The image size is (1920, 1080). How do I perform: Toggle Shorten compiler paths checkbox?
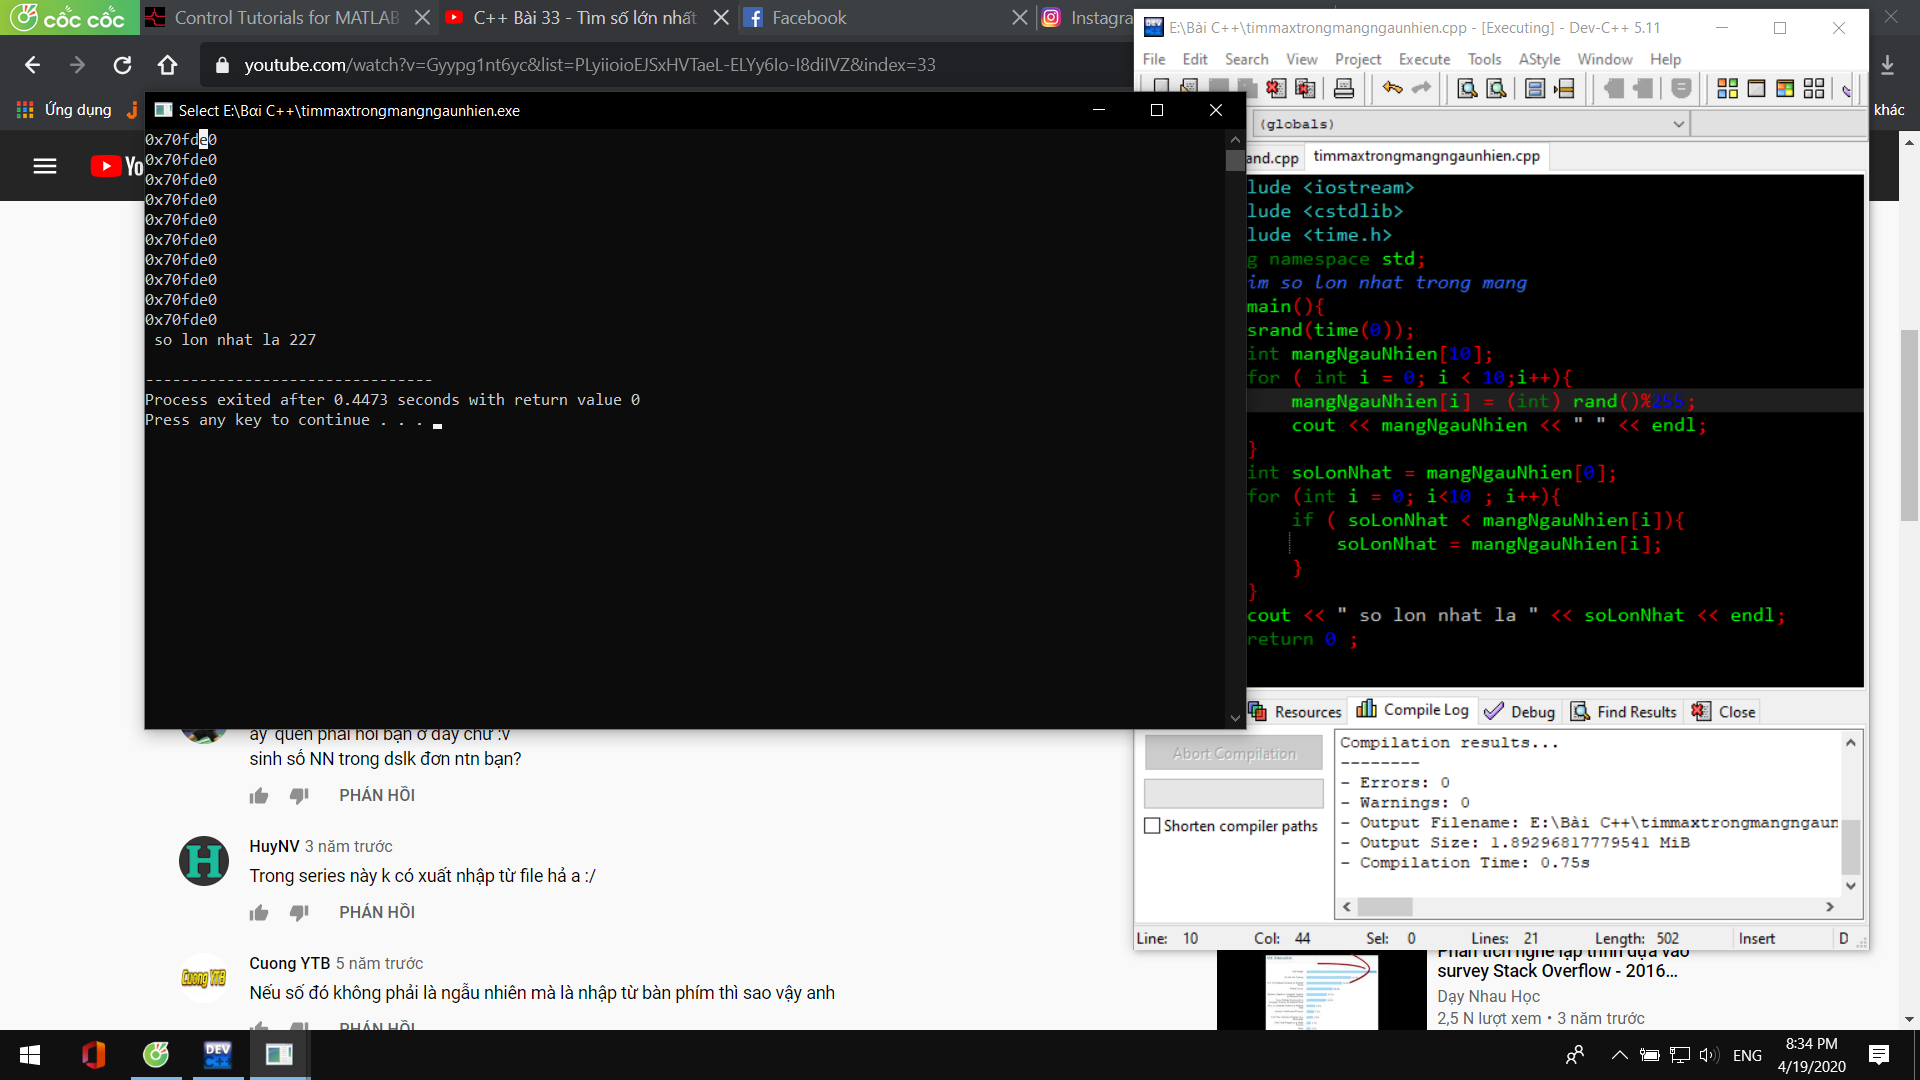tap(1152, 826)
